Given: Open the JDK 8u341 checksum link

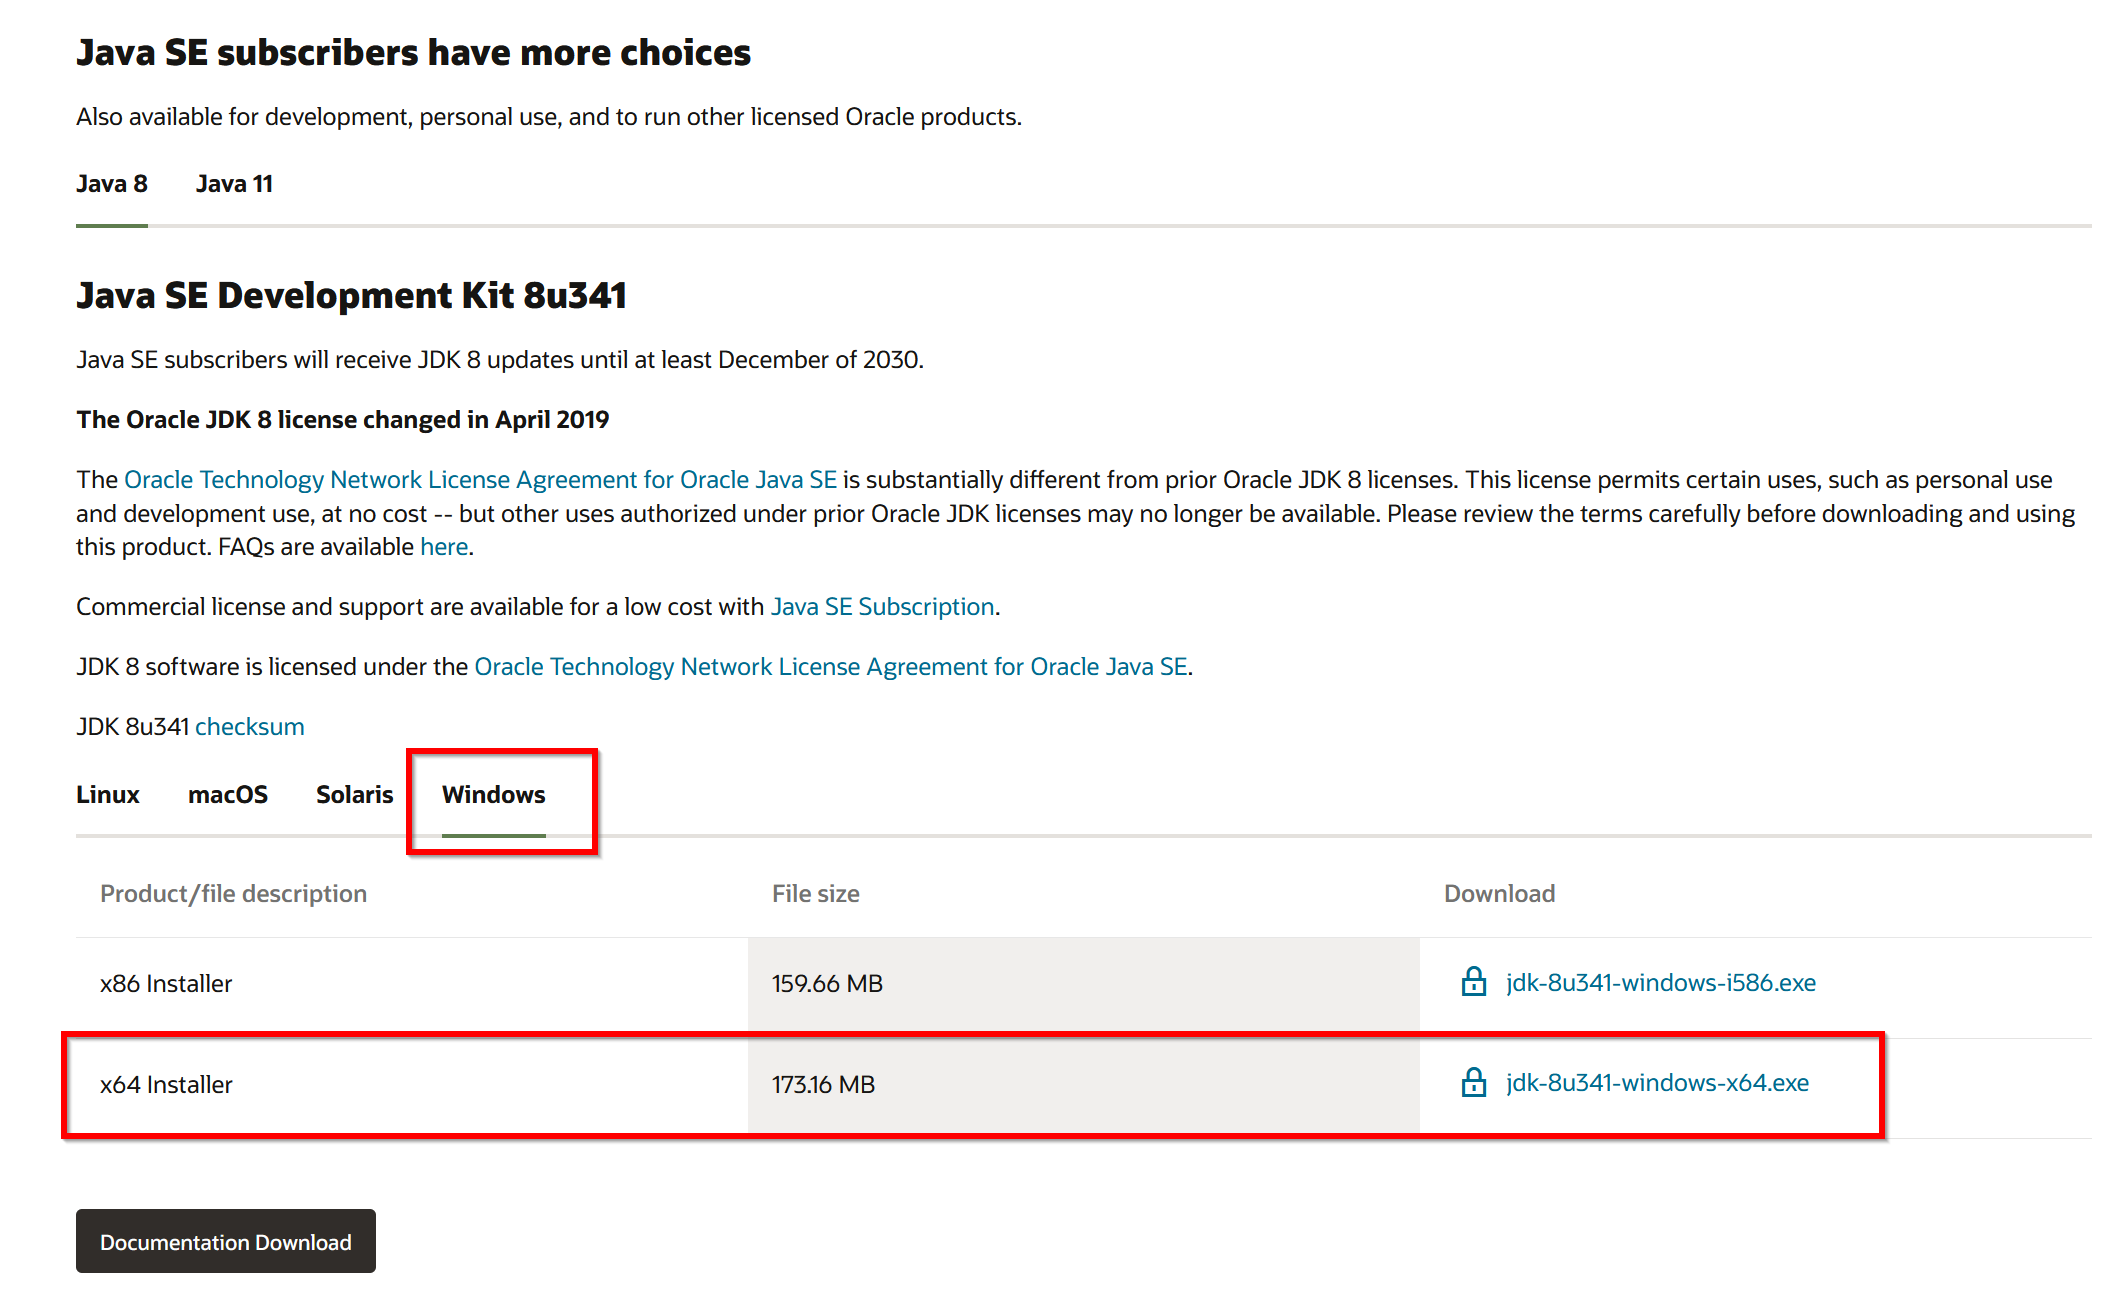Looking at the screenshot, I should [250, 727].
